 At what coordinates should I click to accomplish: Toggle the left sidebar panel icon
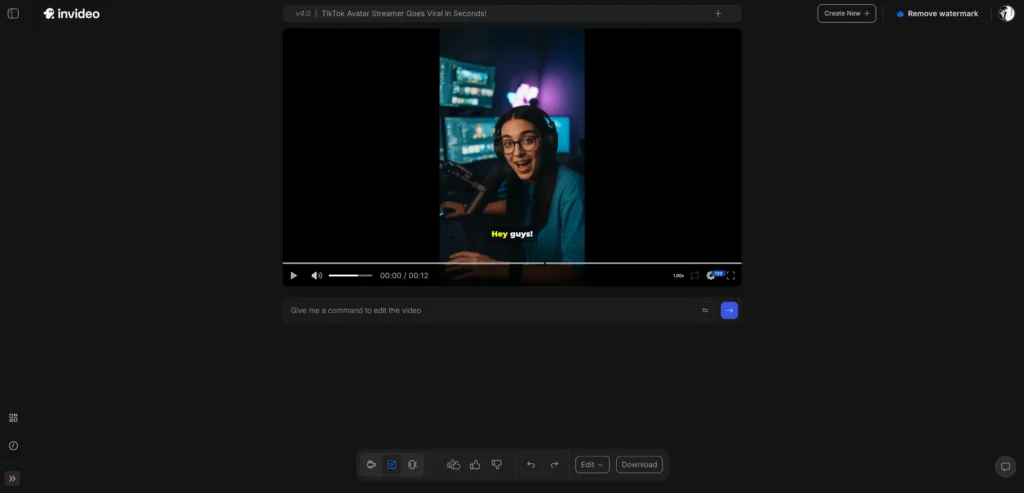(13, 13)
